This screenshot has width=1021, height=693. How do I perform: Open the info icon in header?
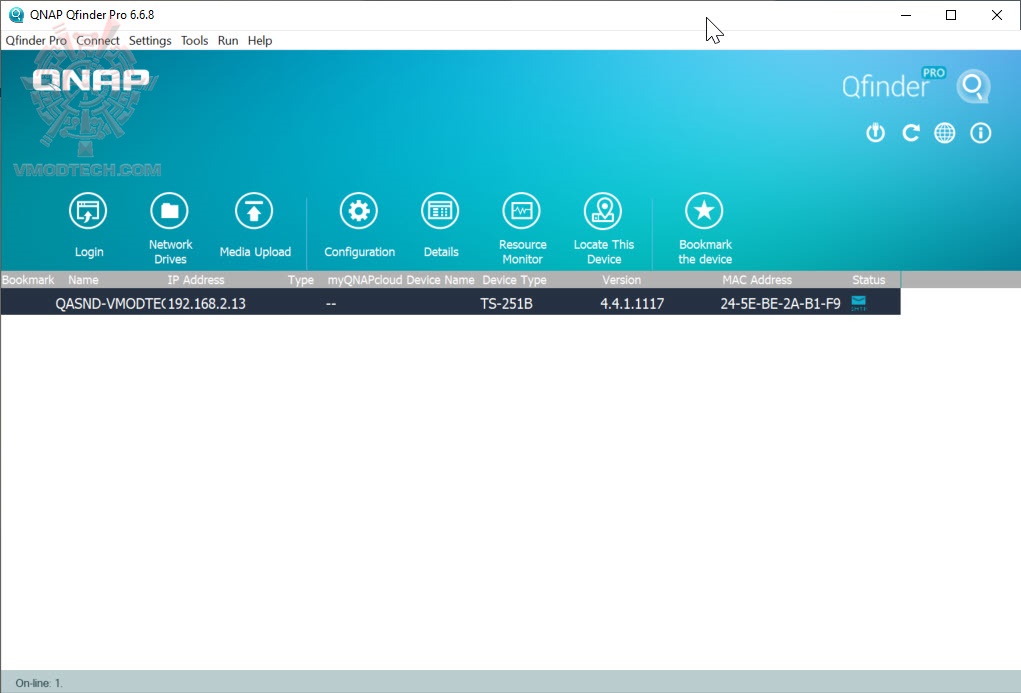981,133
